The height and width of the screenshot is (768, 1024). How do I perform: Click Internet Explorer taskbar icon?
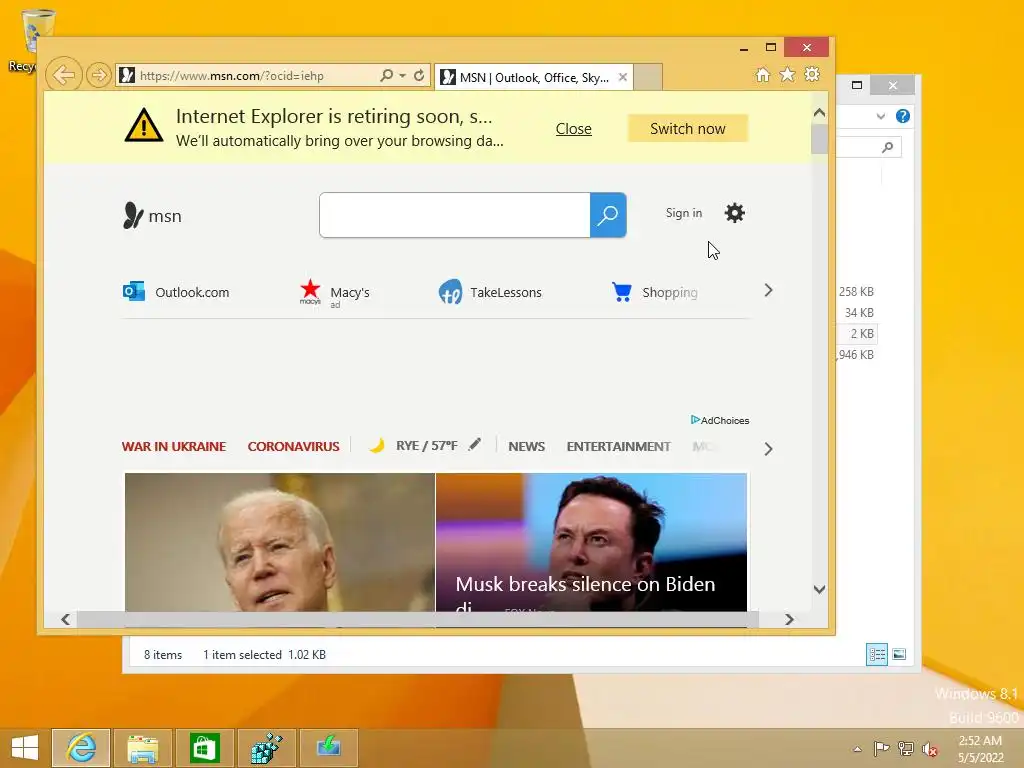(x=81, y=748)
